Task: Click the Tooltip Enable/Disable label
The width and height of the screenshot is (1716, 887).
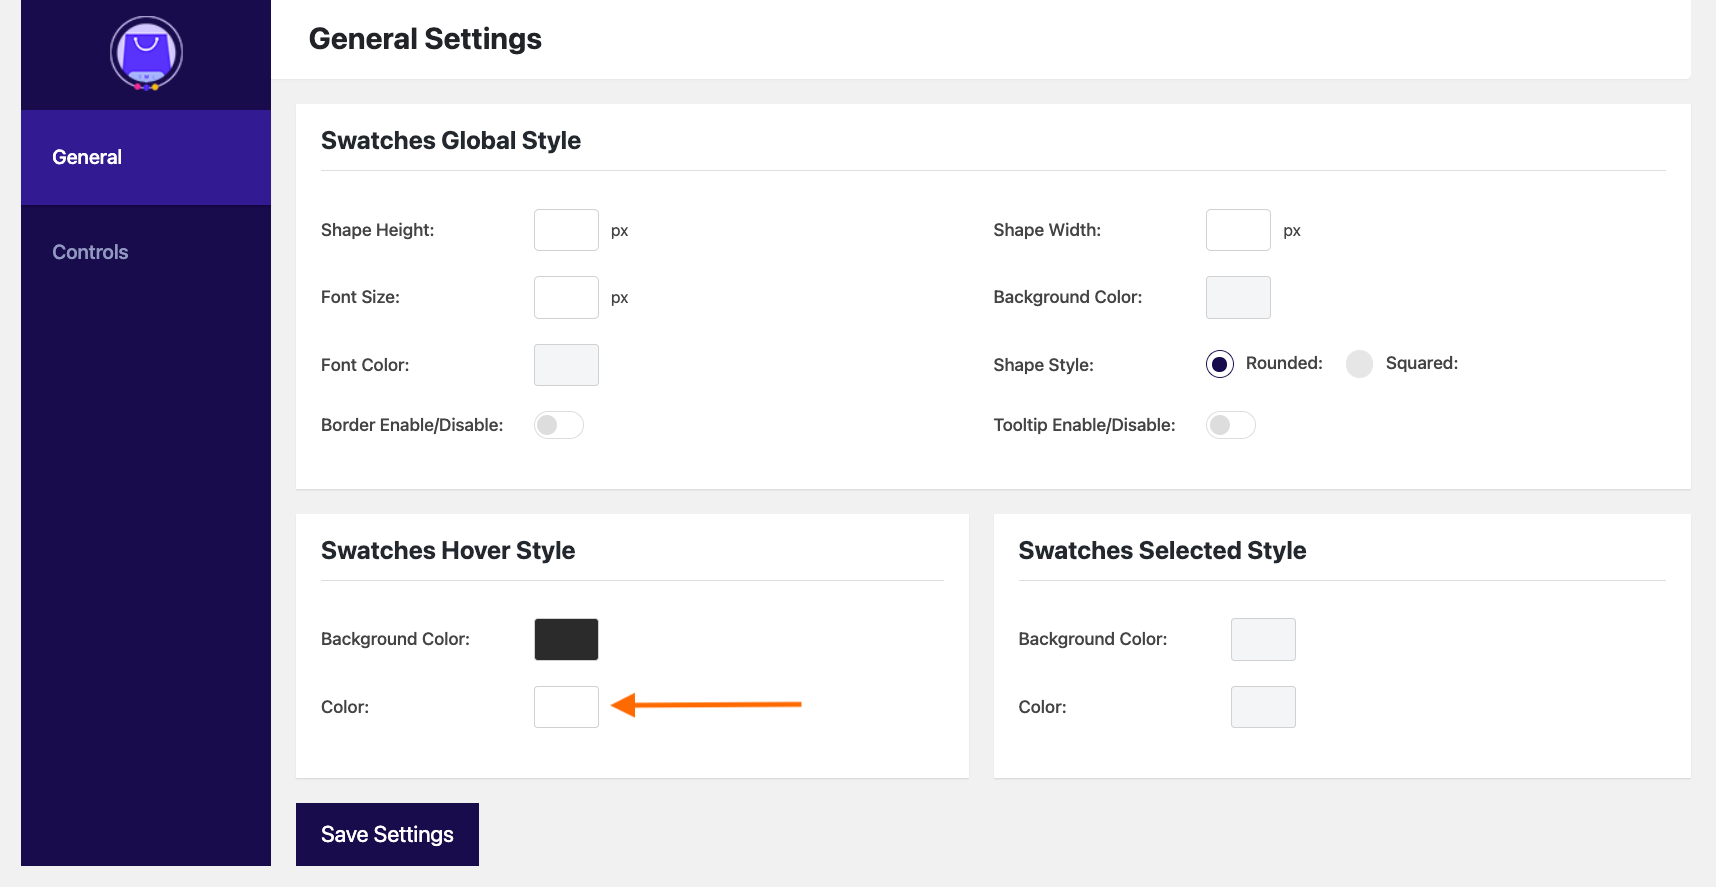Action: click(1084, 425)
